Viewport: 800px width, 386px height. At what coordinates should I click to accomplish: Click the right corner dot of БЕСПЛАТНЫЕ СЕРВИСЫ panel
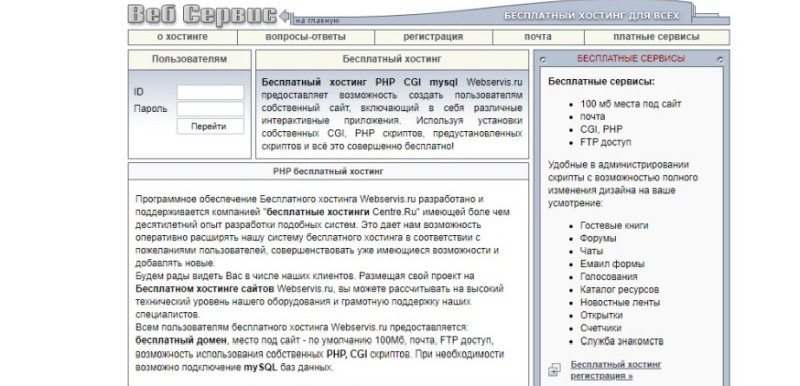pyautogui.click(x=720, y=60)
